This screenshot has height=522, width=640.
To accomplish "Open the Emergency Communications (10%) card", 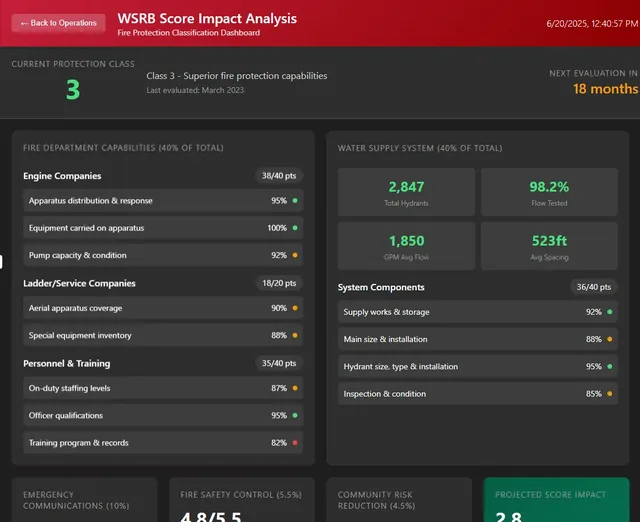I will (84, 500).
